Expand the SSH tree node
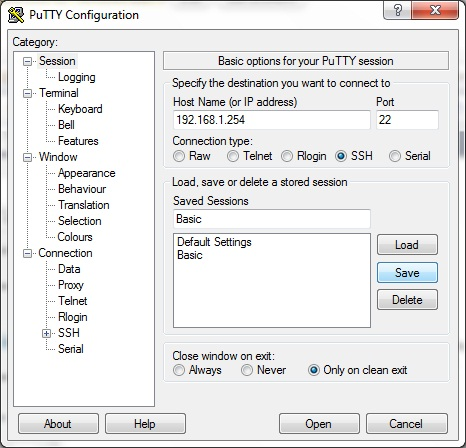 [47, 333]
